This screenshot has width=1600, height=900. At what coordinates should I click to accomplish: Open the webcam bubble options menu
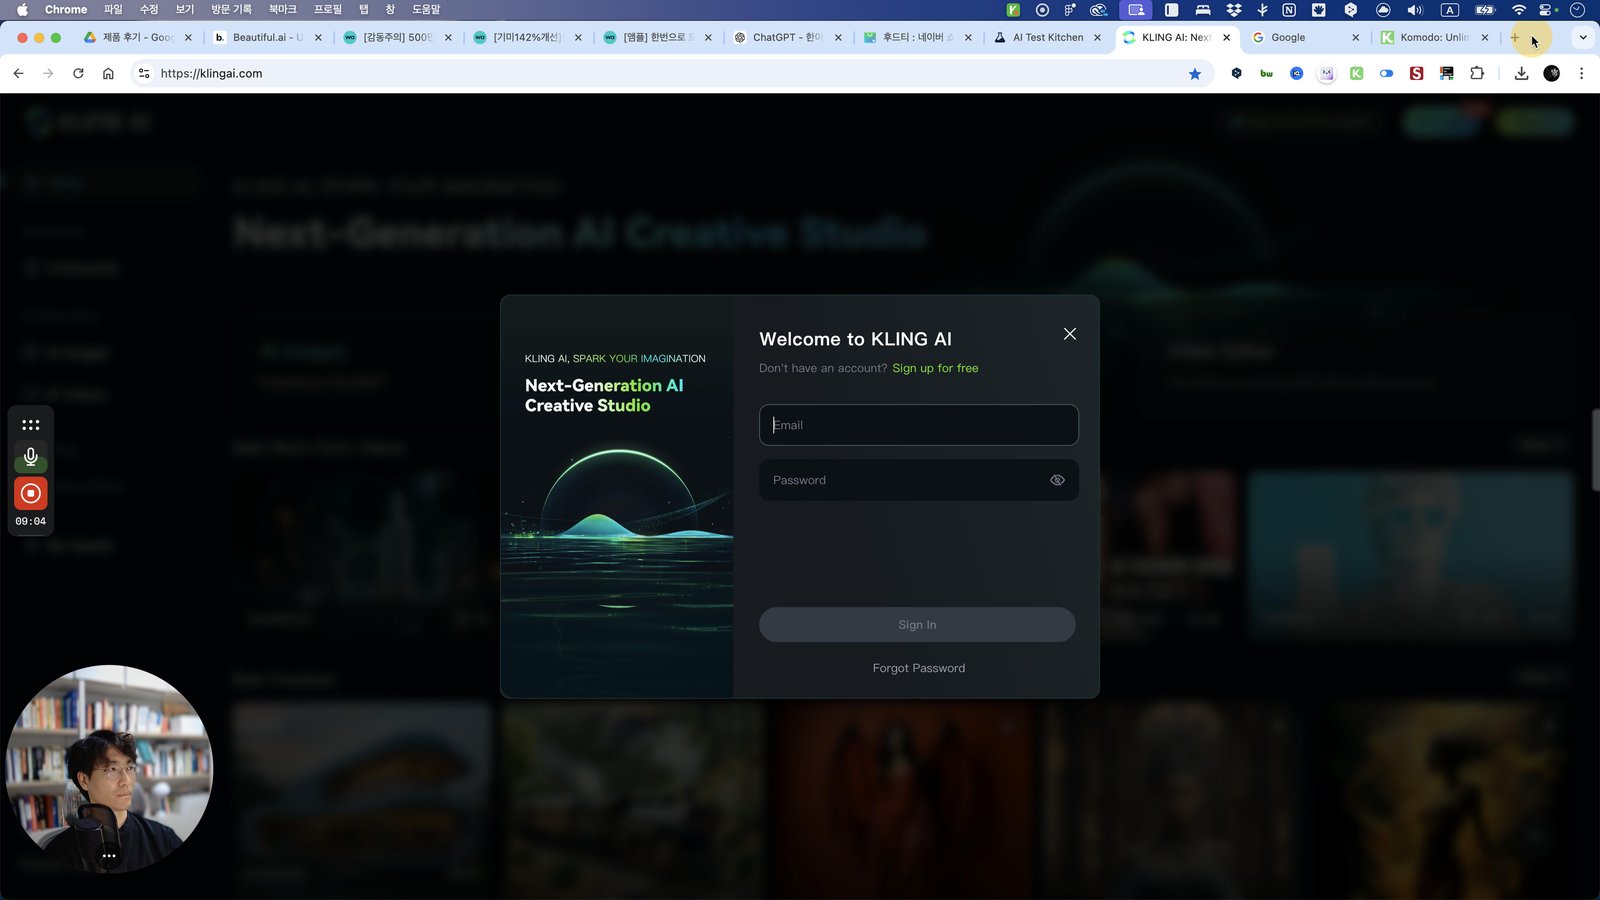coord(109,856)
